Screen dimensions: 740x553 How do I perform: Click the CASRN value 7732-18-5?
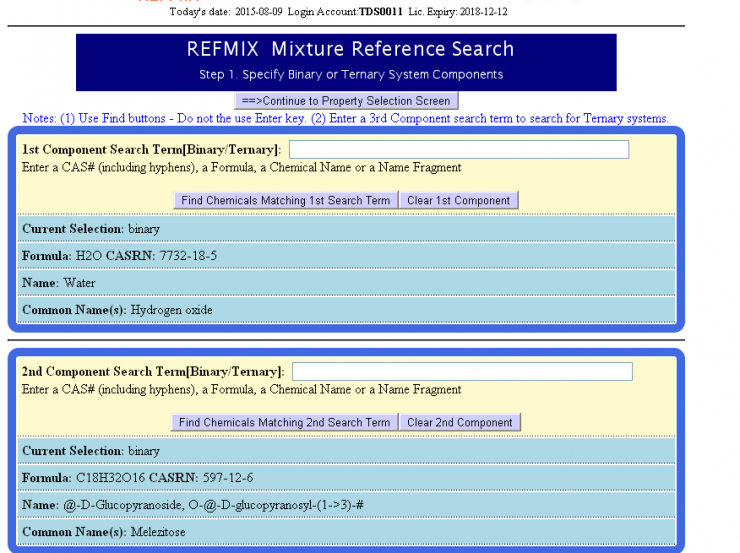[188, 256]
